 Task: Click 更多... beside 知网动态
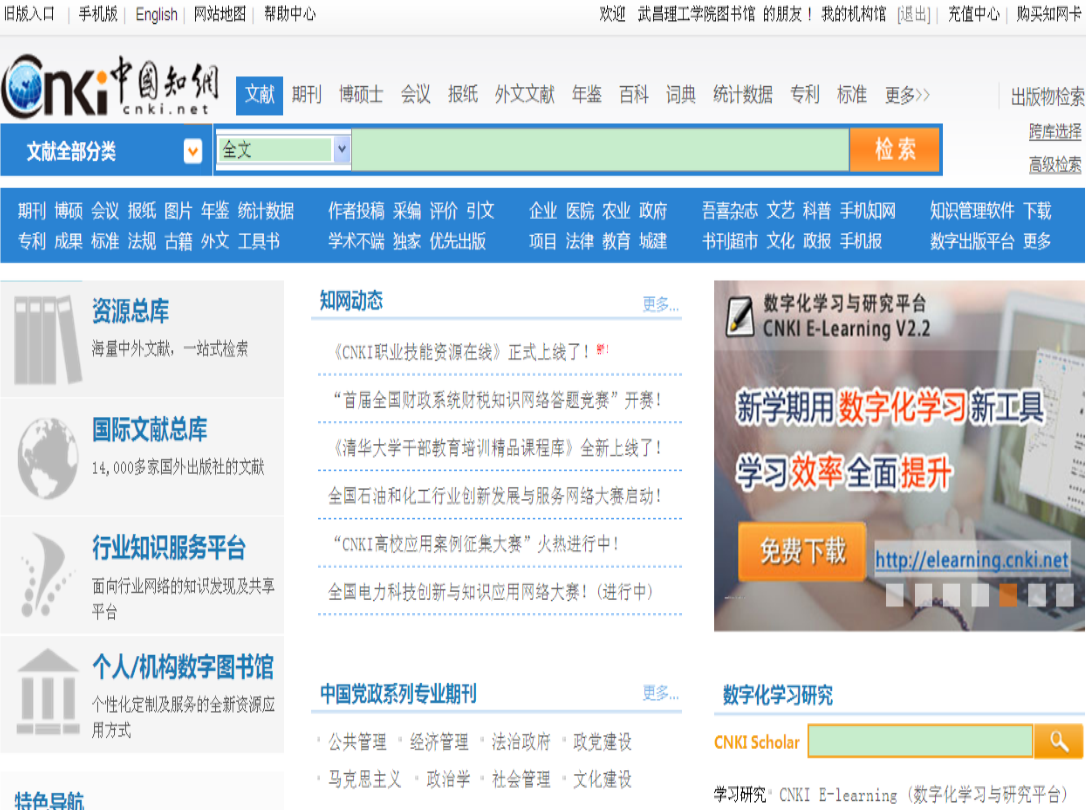661,304
